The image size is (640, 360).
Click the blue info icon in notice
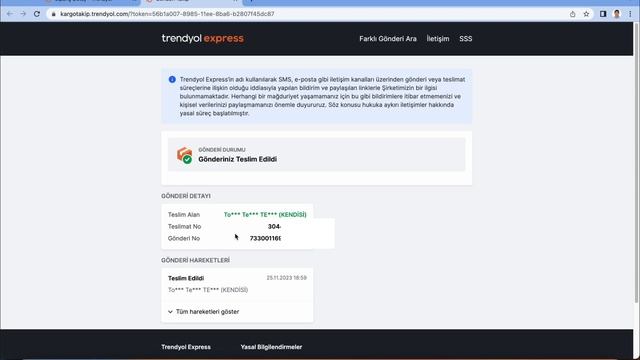point(172,80)
